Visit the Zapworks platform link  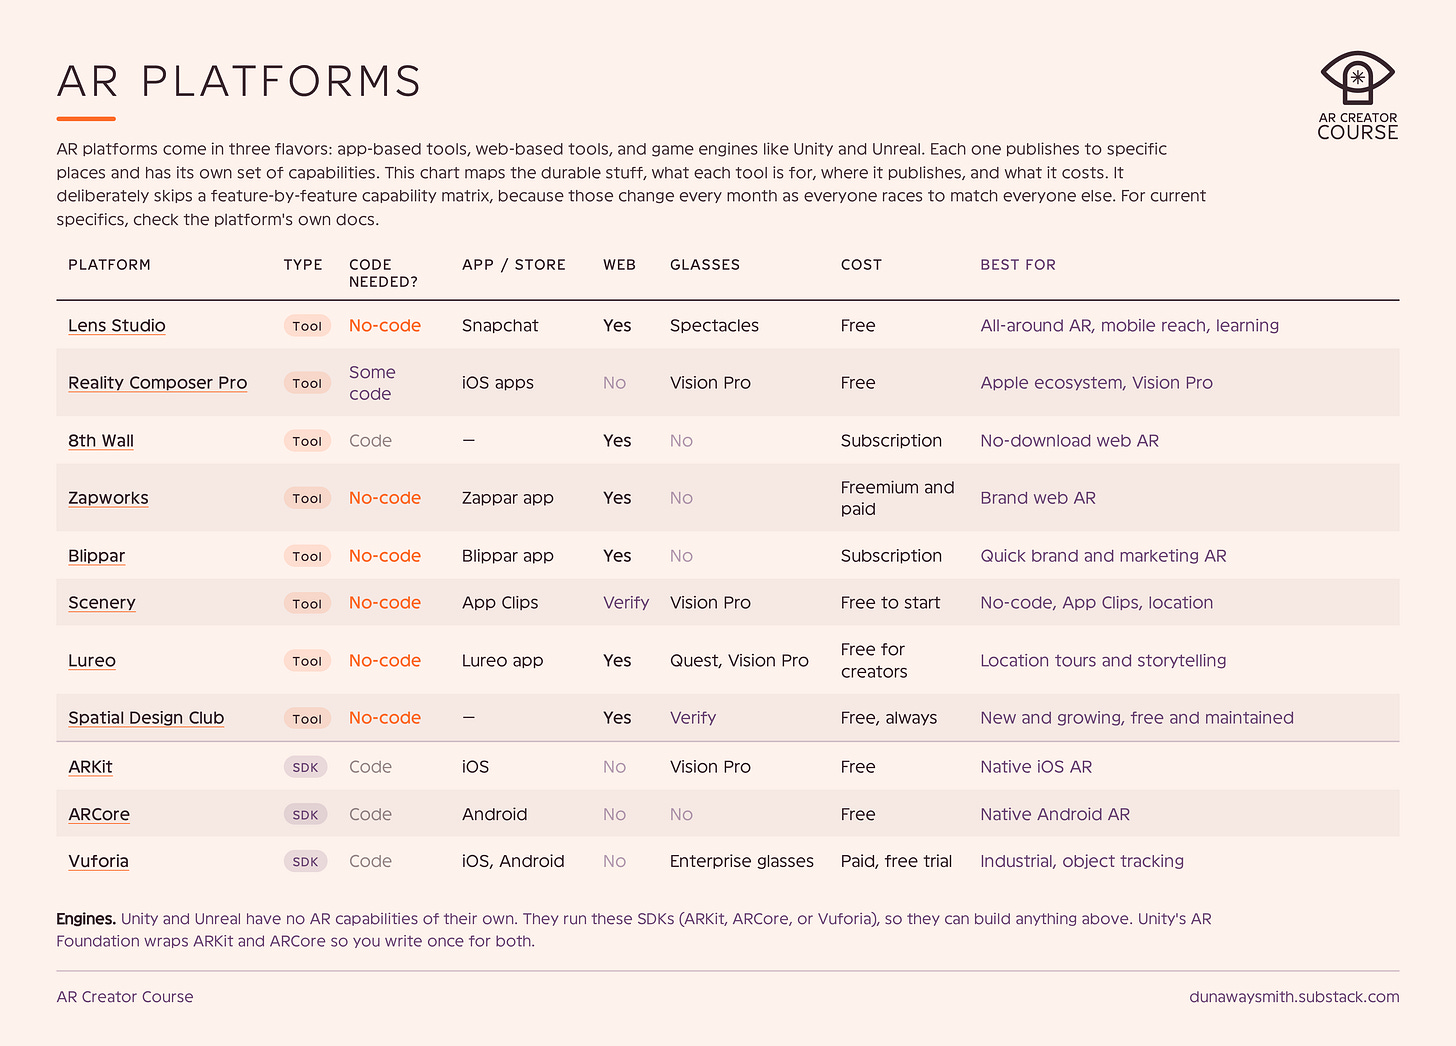pos(108,498)
